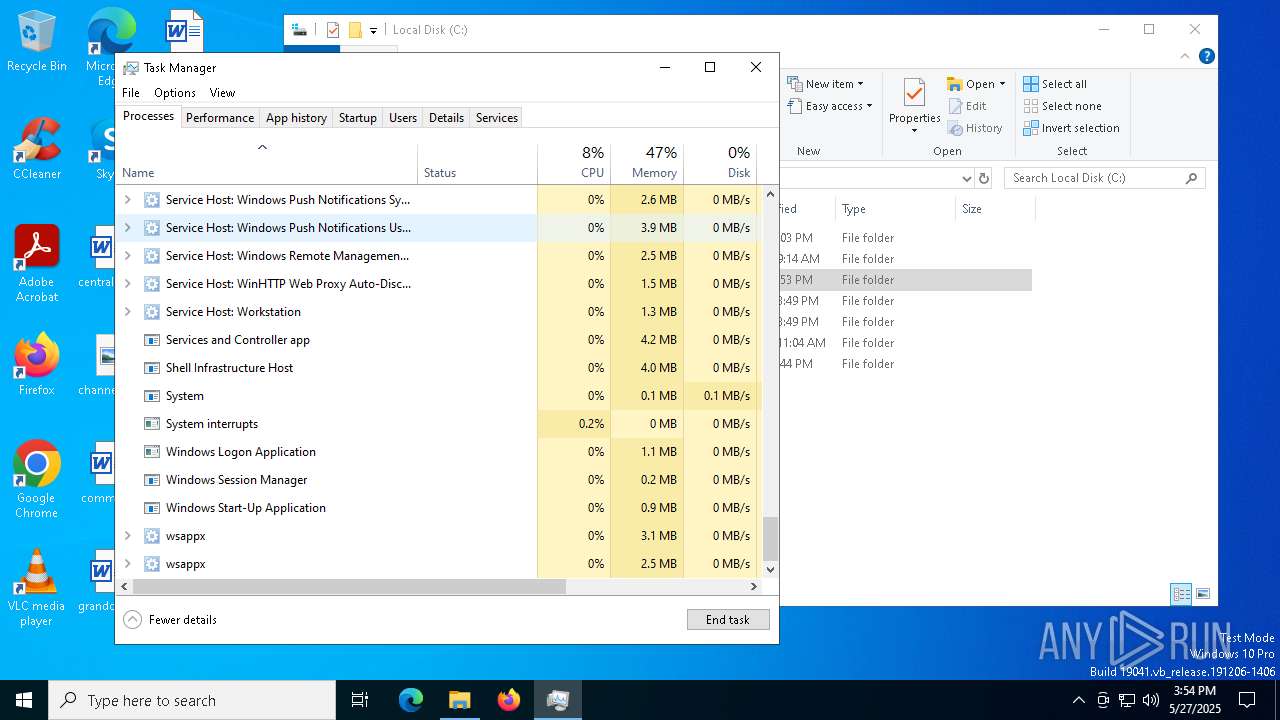Open the notification center icon

click(x=1247, y=700)
